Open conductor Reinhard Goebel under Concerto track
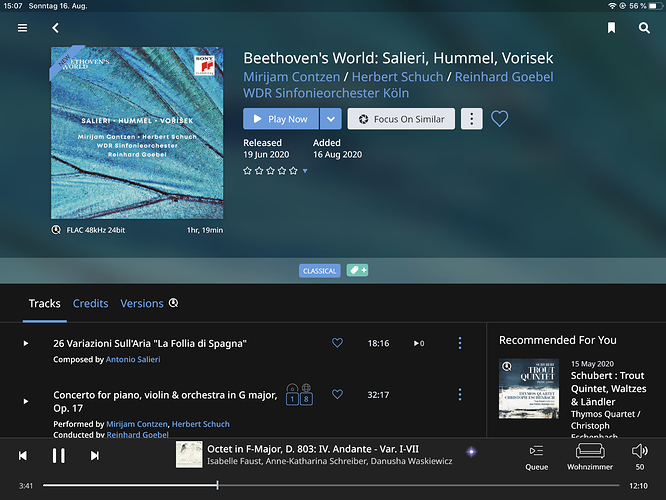This screenshot has width=666, height=500. coord(137,435)
